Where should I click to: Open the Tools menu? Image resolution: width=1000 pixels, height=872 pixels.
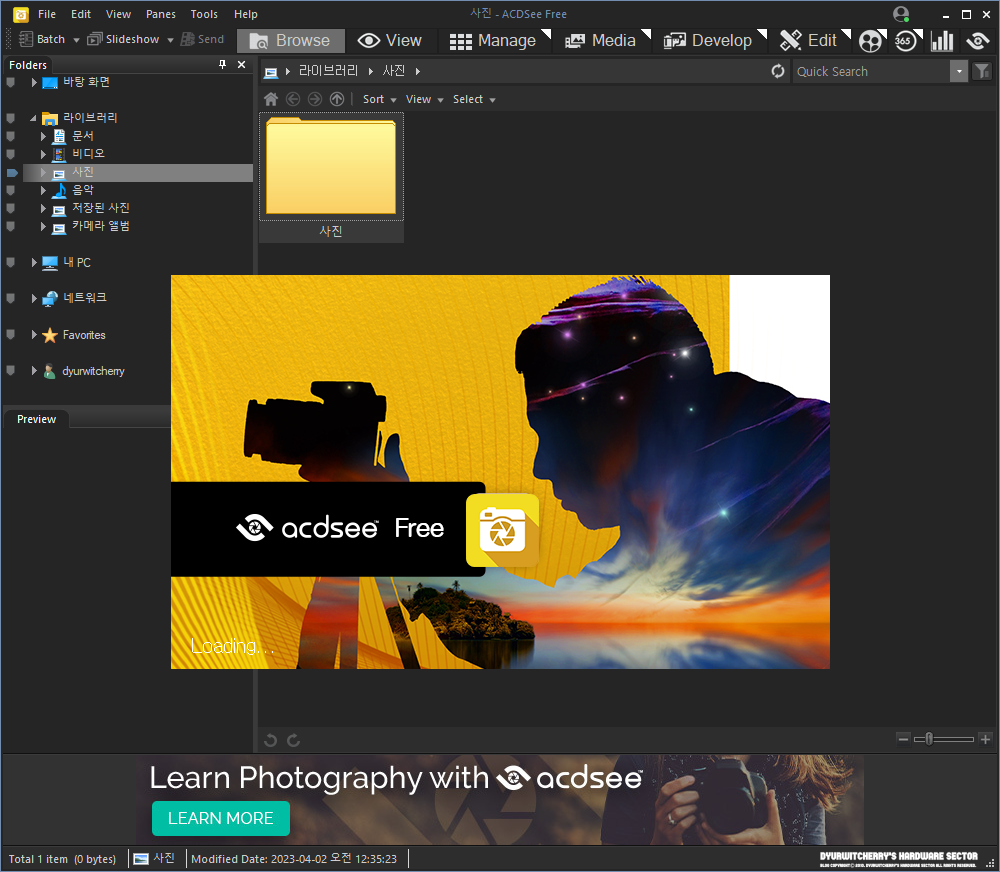pos(204,14)
